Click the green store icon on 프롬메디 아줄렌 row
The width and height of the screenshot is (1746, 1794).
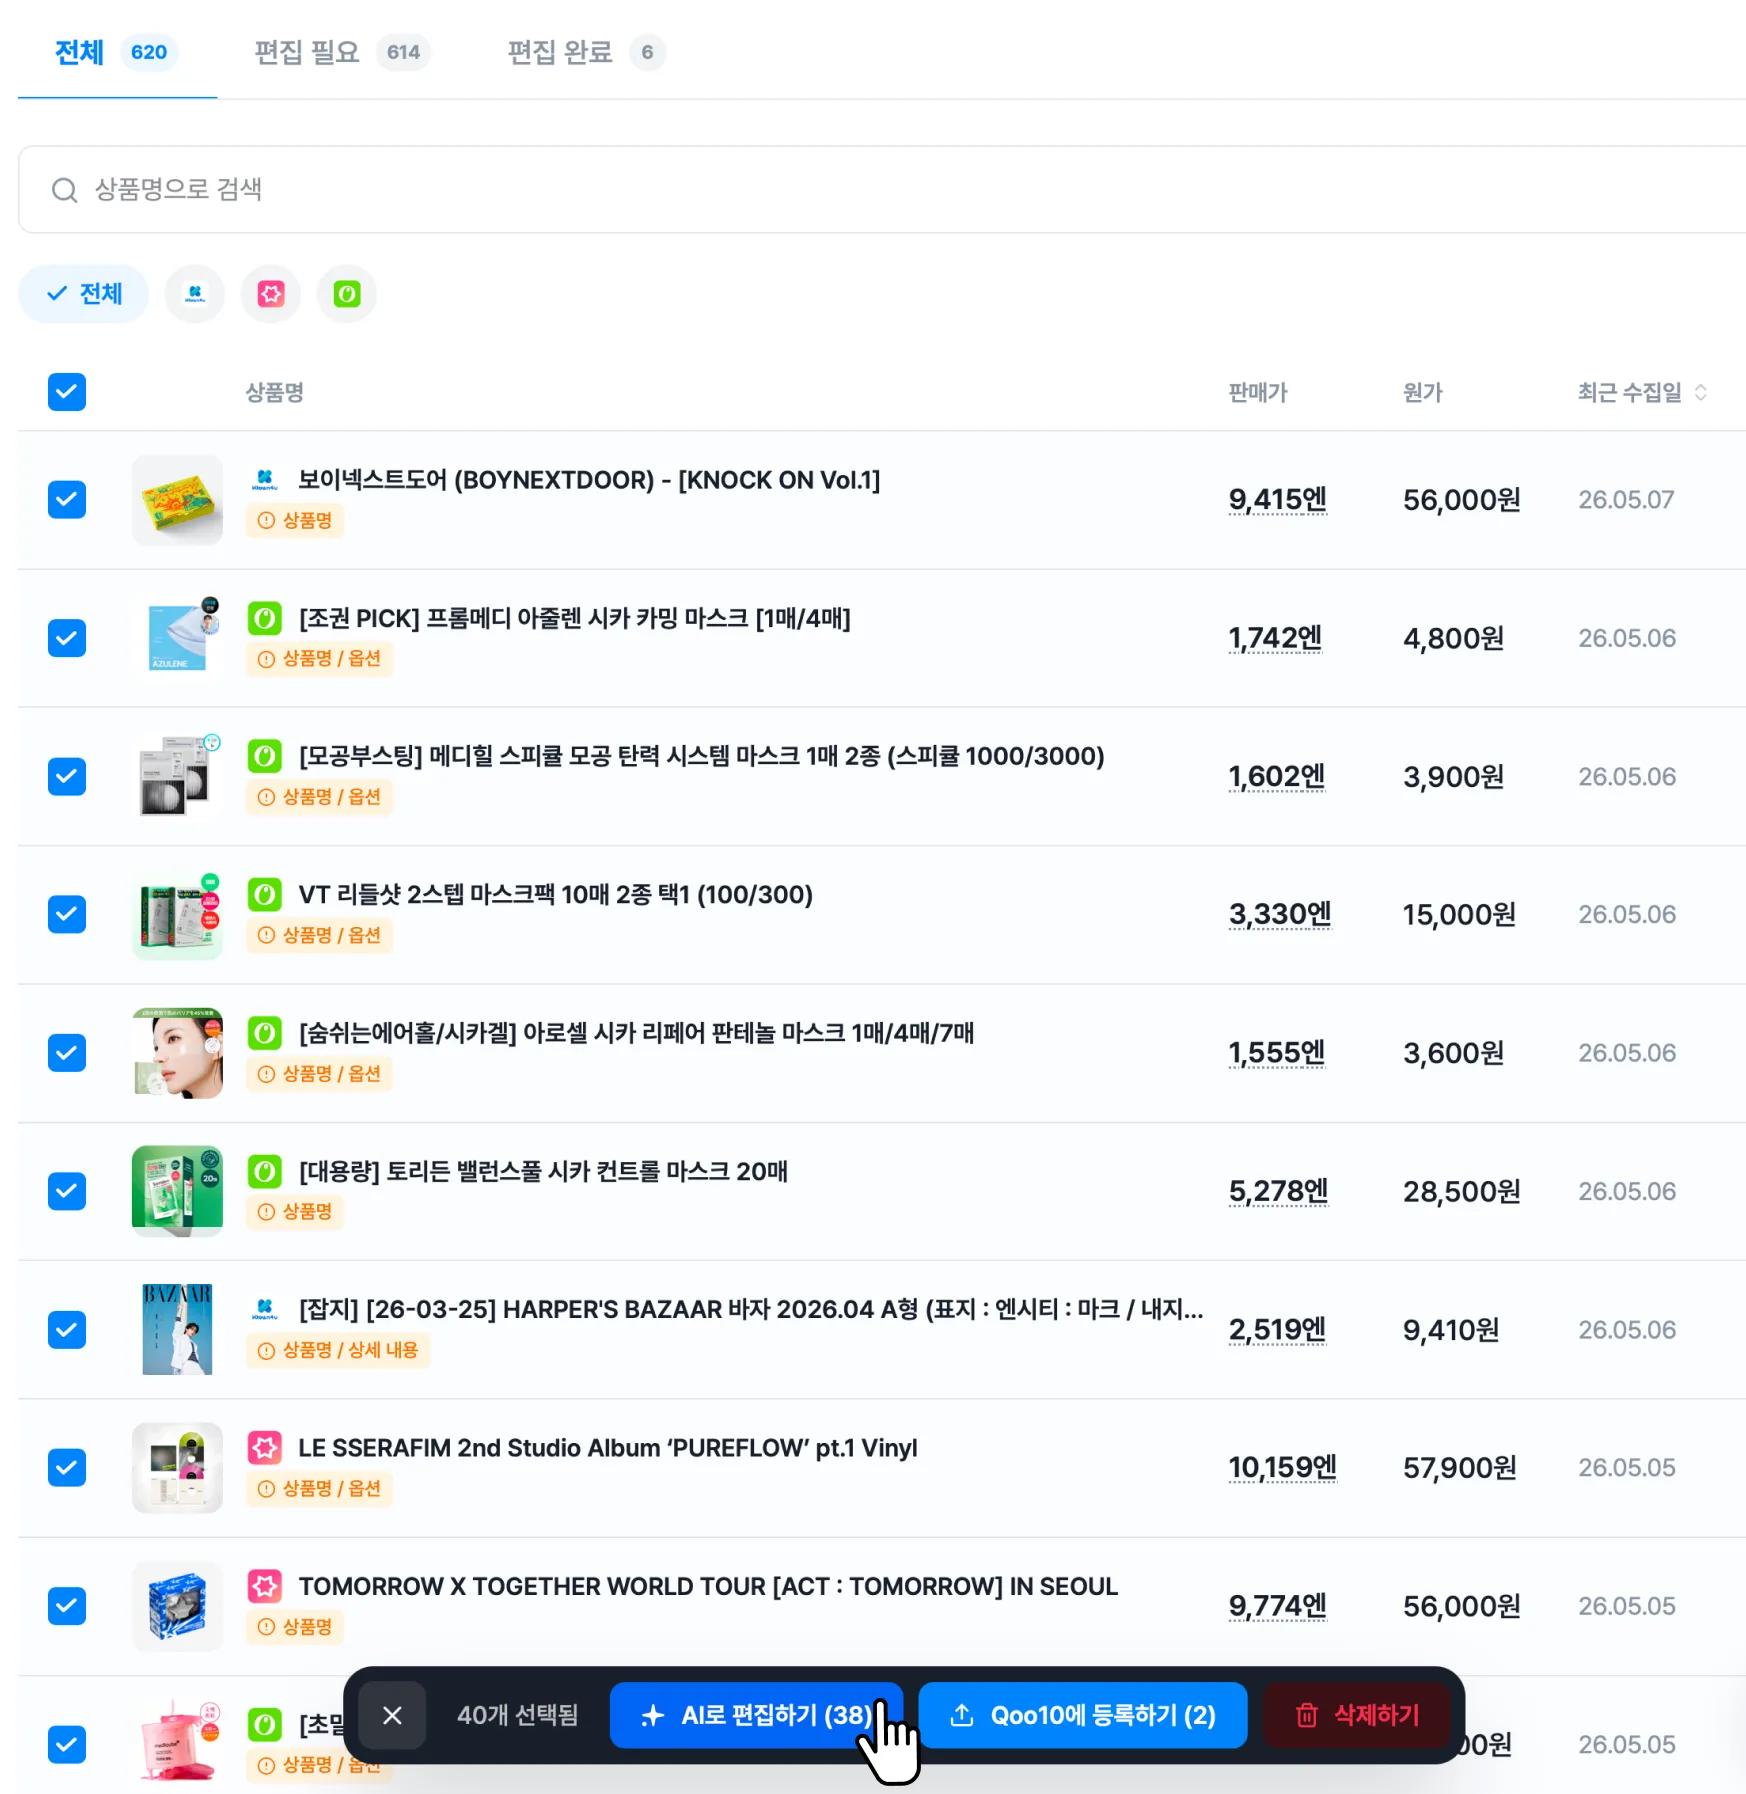pyautogui.click(x=265, y=619)
